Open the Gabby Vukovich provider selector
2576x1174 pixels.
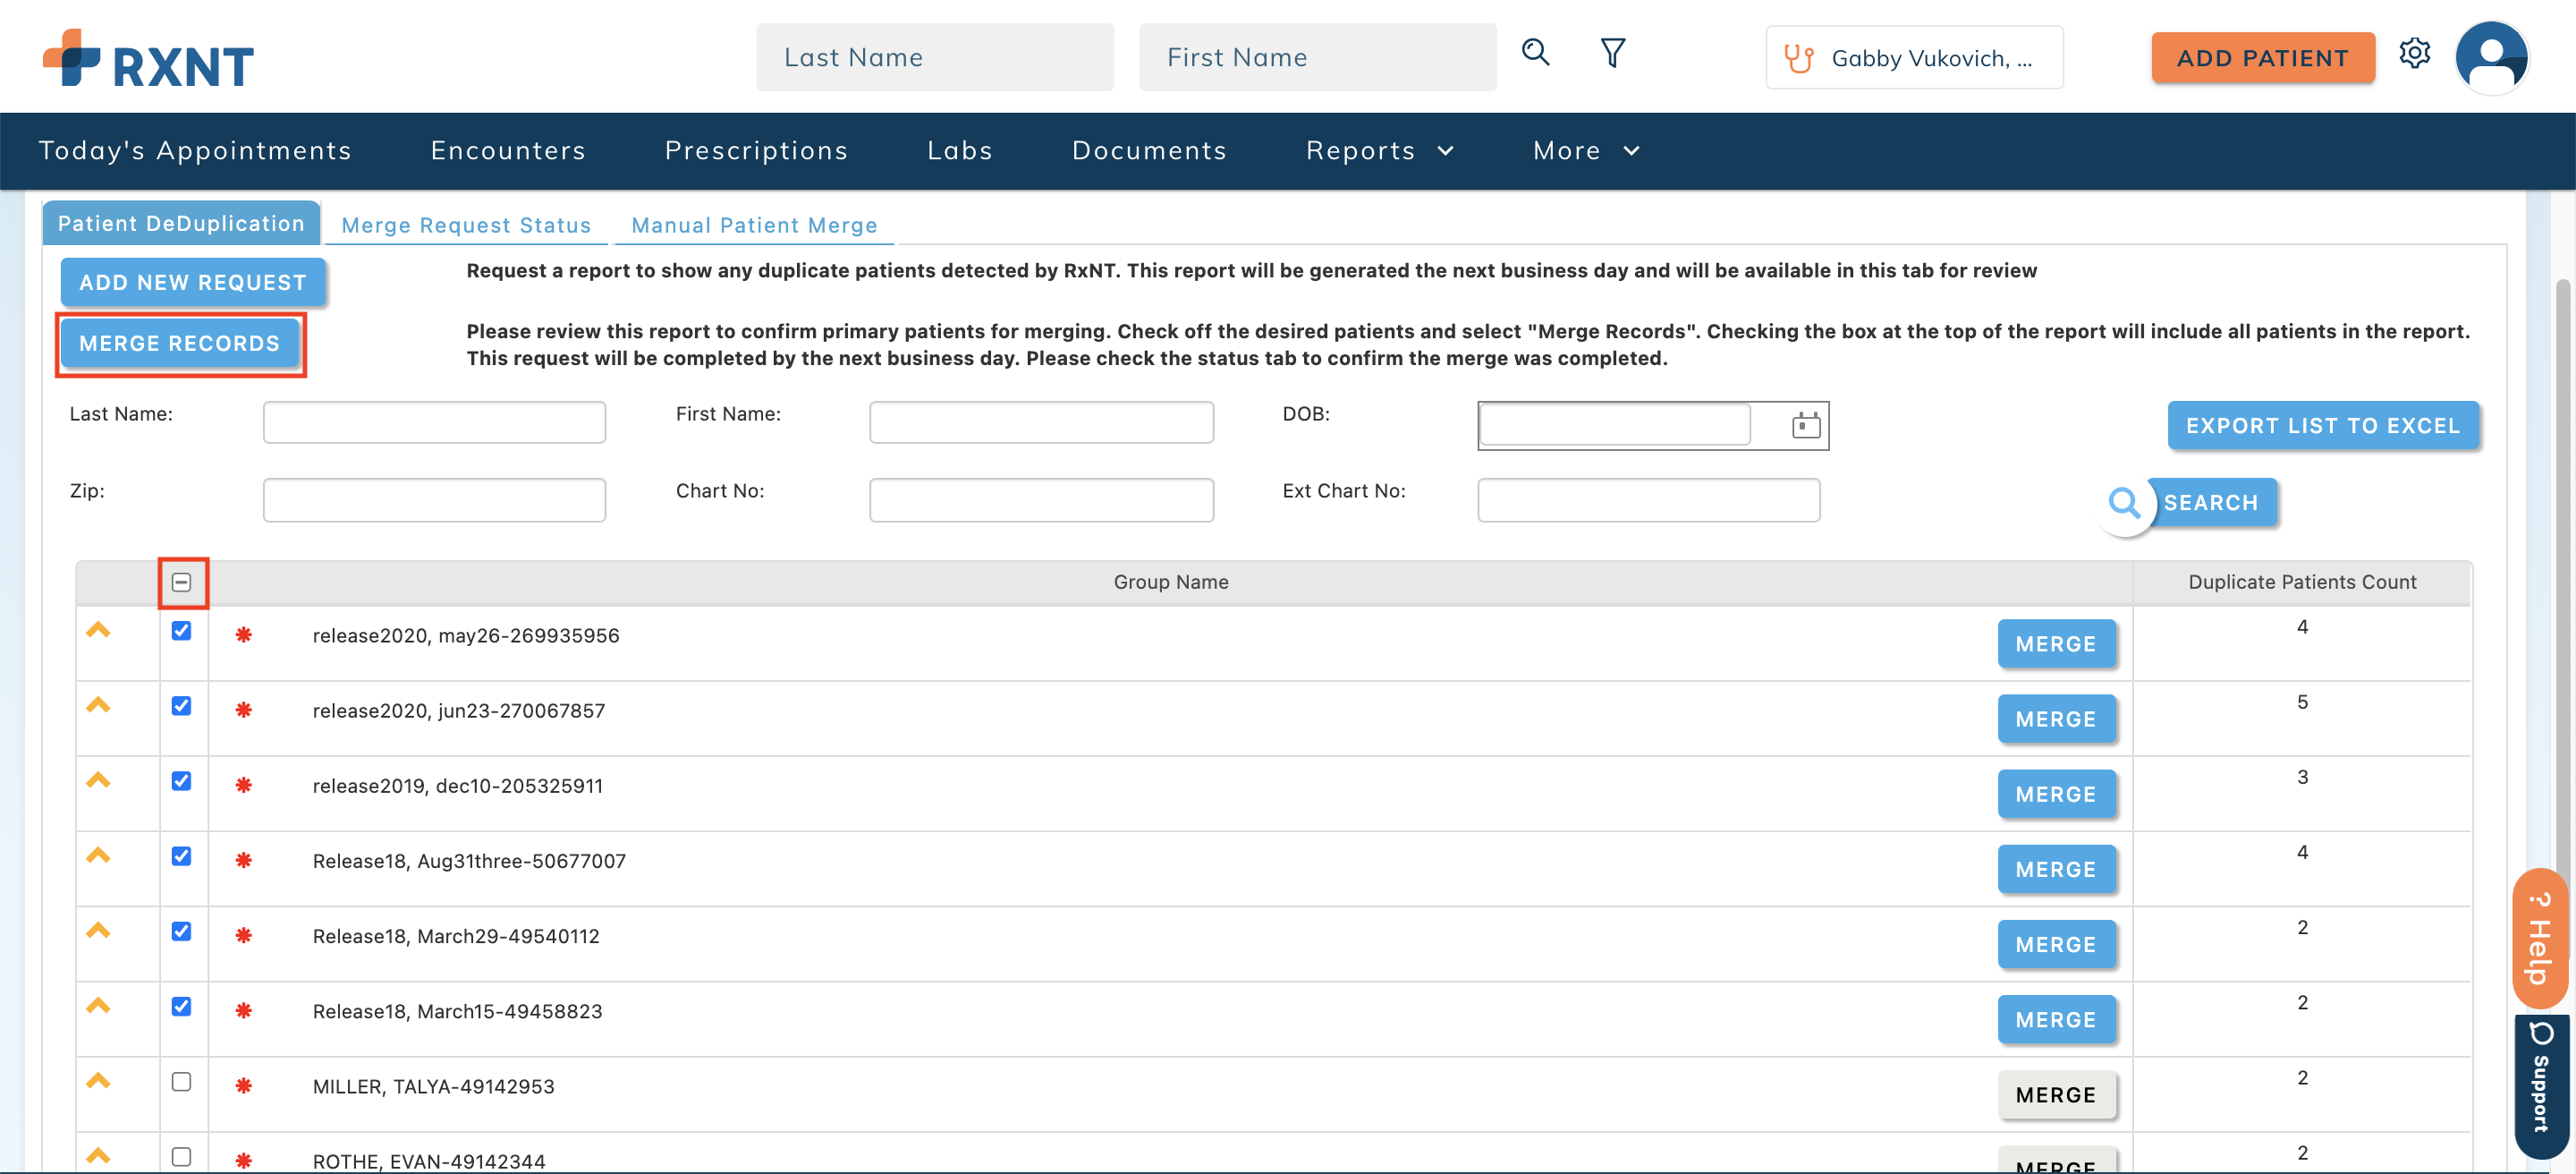tap(1914, 58)
